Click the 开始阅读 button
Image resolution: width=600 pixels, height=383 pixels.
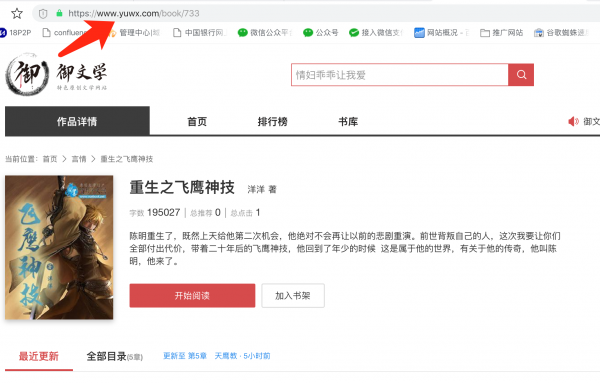pyautogui.click(x=192, y=295)
